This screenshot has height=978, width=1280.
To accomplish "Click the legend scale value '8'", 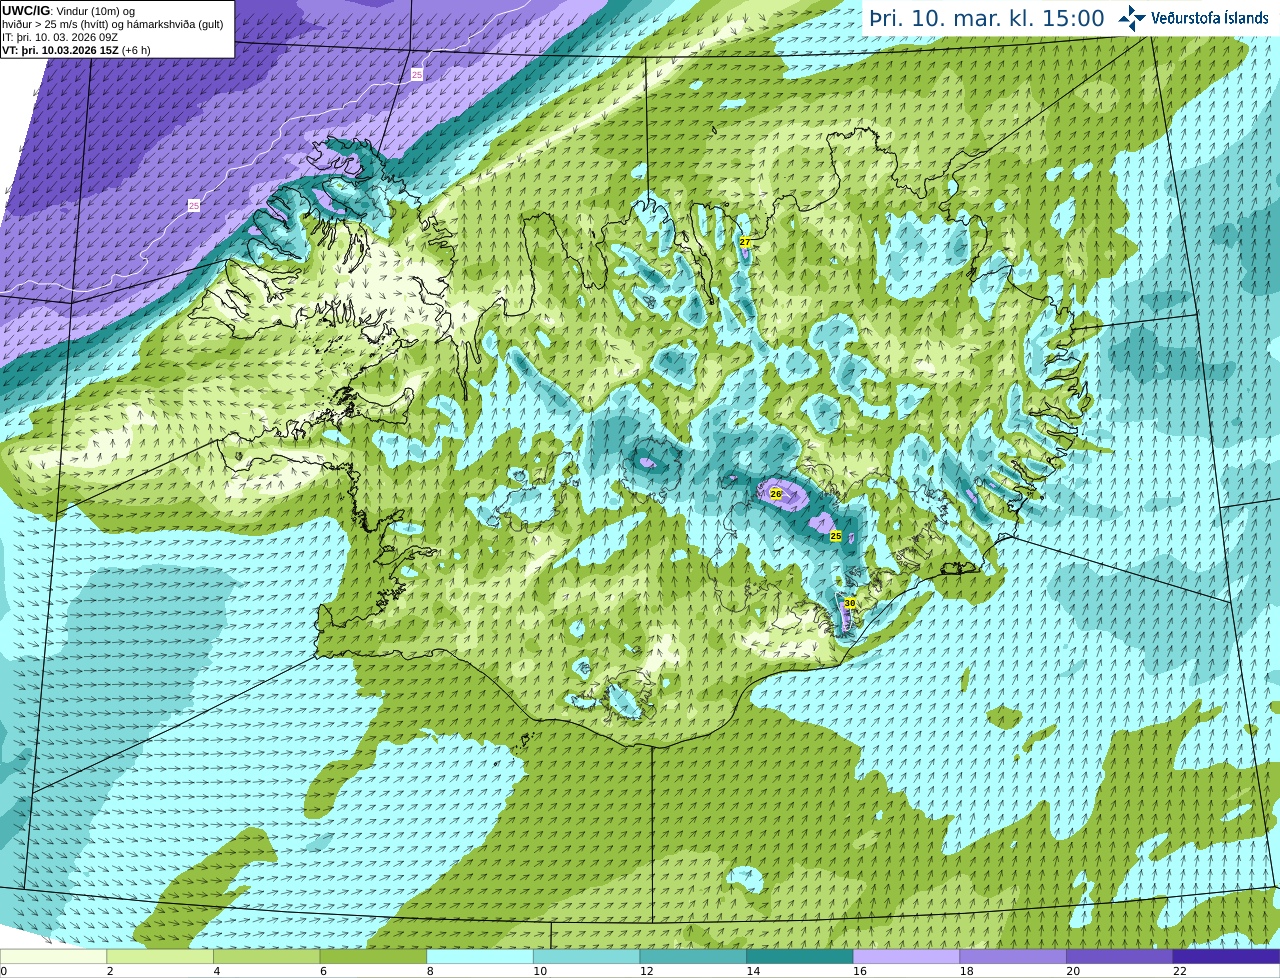I will click(x=431, y=971).
